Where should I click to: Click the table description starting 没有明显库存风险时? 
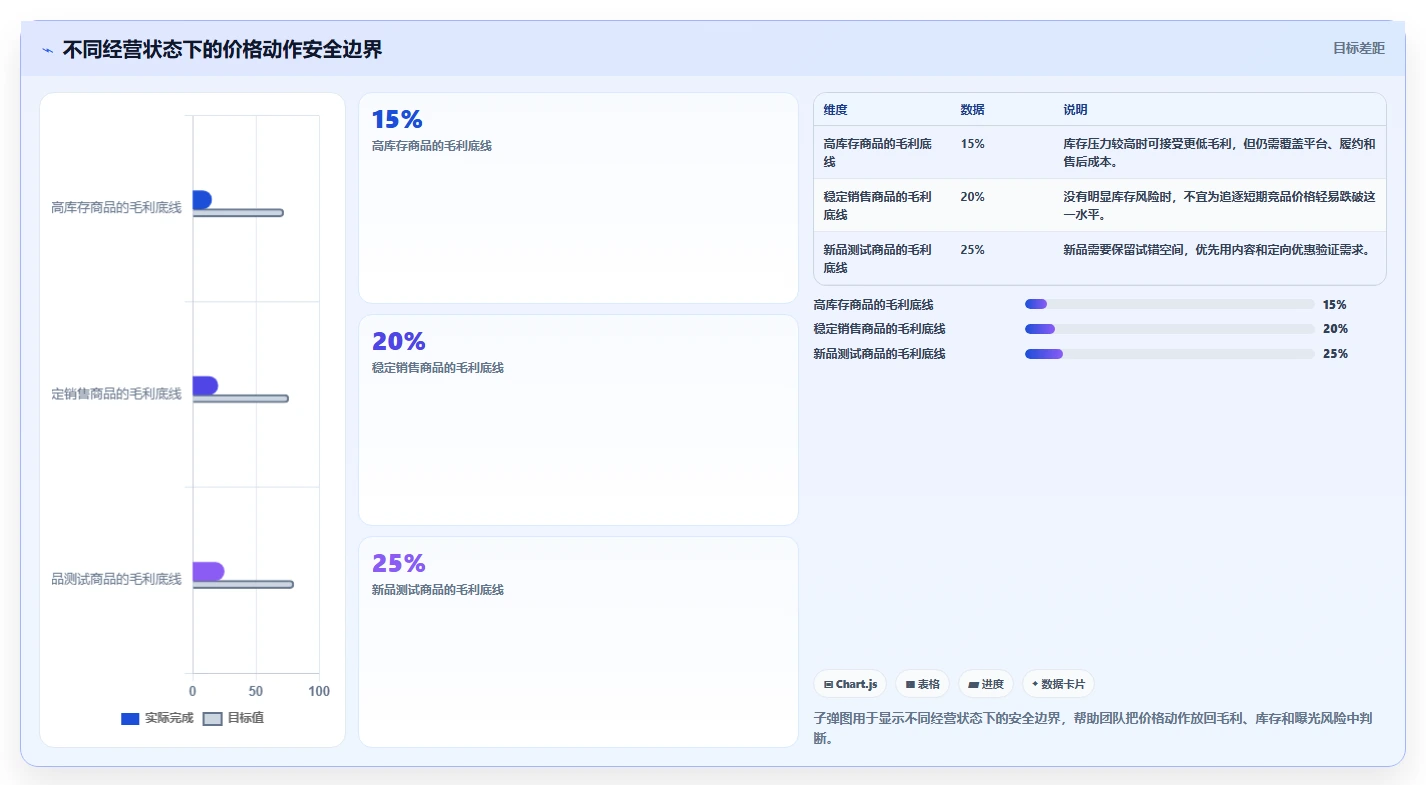1219,206
